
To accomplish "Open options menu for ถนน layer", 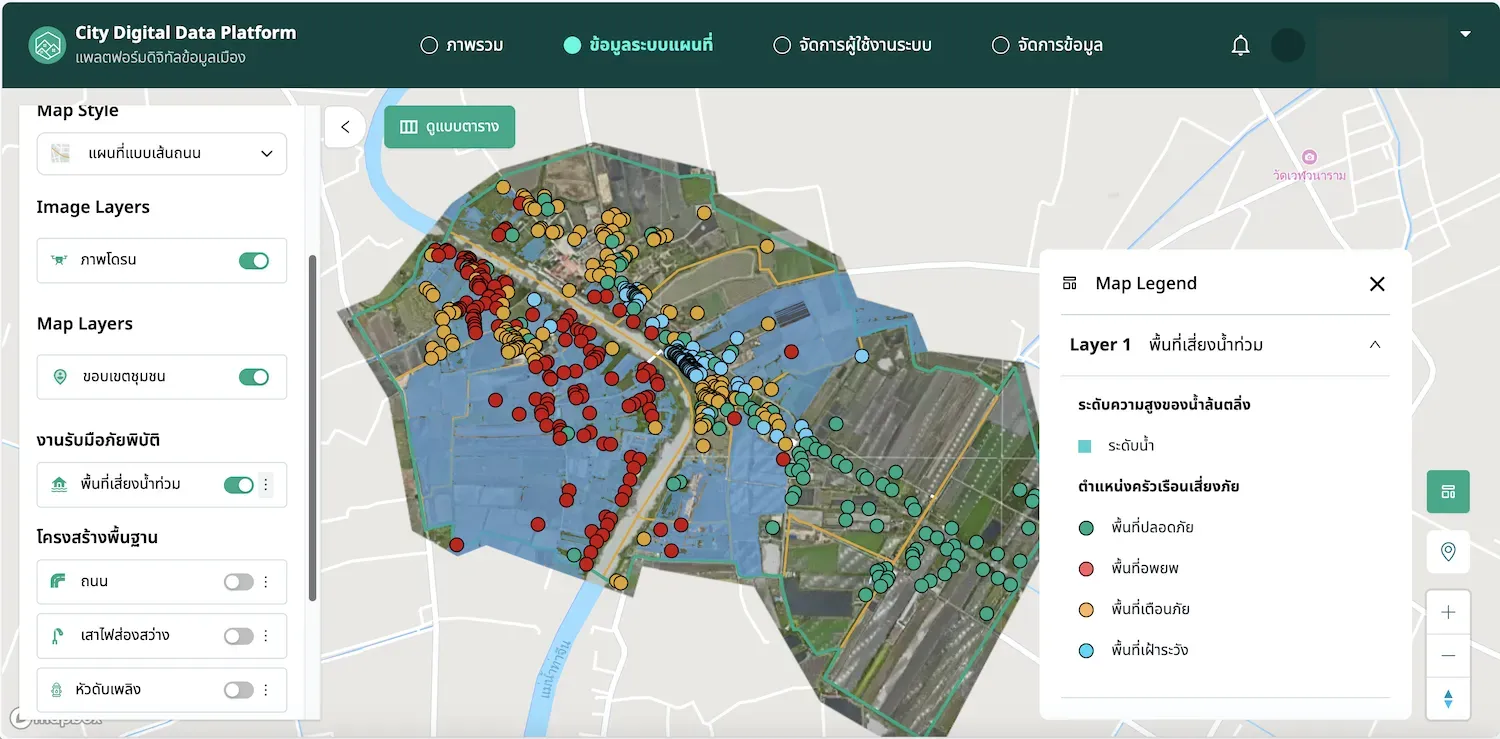I will pyautogui.click(x=266, y=581).
